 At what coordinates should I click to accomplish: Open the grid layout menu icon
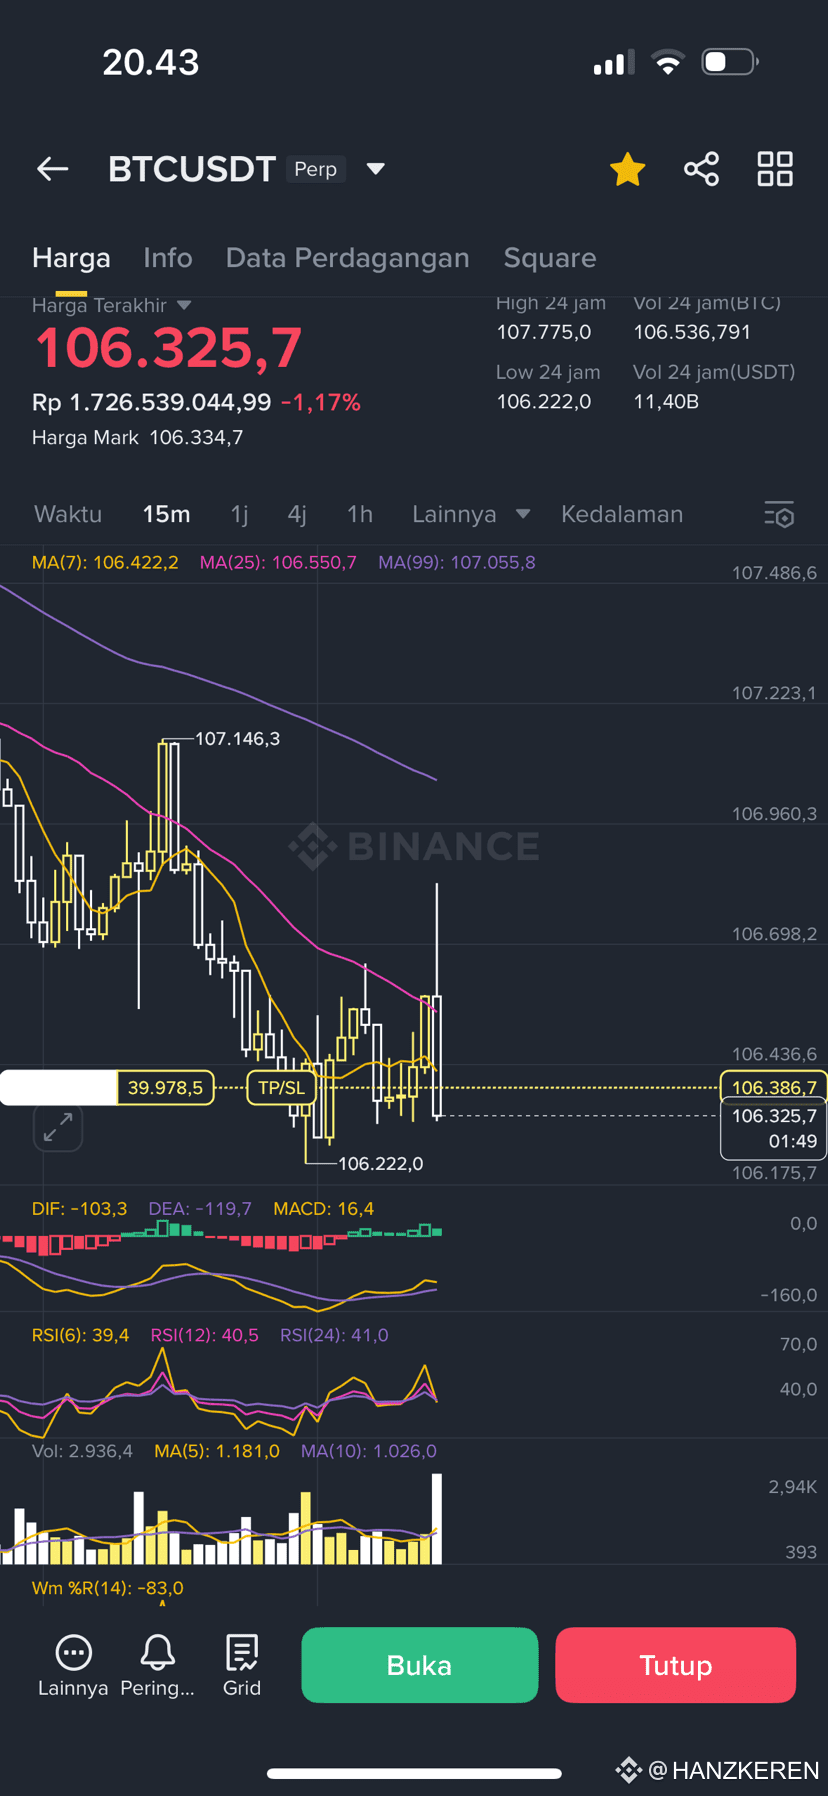[x=775, y=169]
